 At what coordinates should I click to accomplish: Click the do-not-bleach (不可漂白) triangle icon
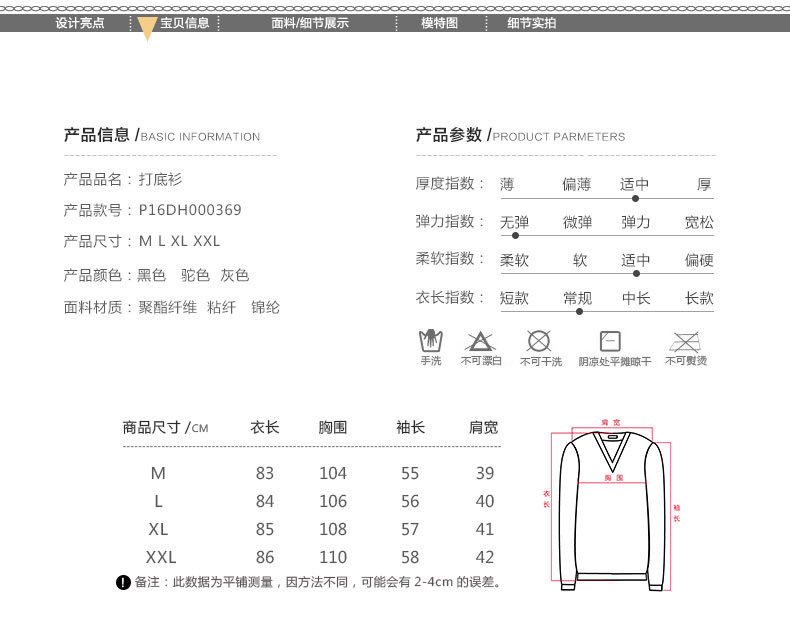click(481, 341)
